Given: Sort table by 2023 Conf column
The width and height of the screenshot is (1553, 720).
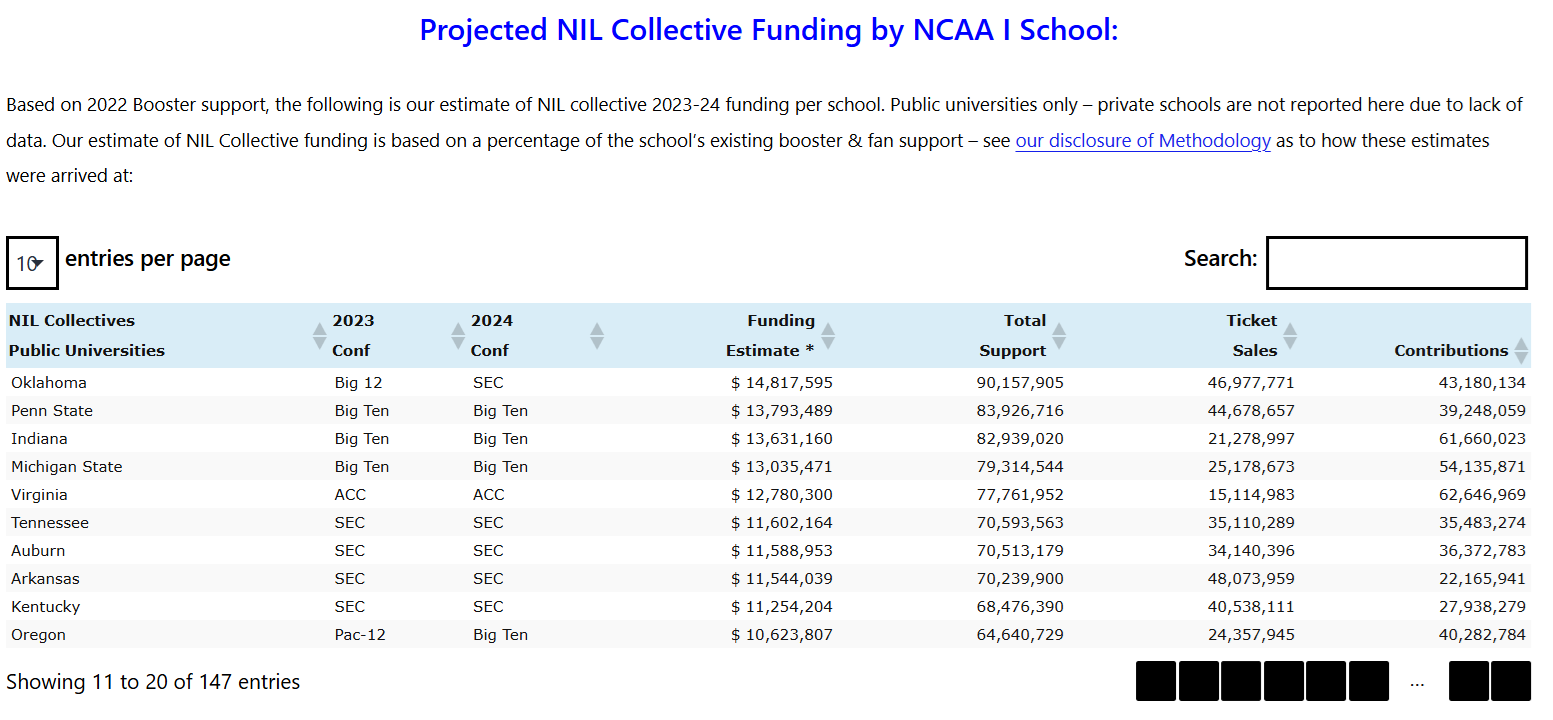Looking at the screenshot, I should pyautogui.click(x=399, y=336).
